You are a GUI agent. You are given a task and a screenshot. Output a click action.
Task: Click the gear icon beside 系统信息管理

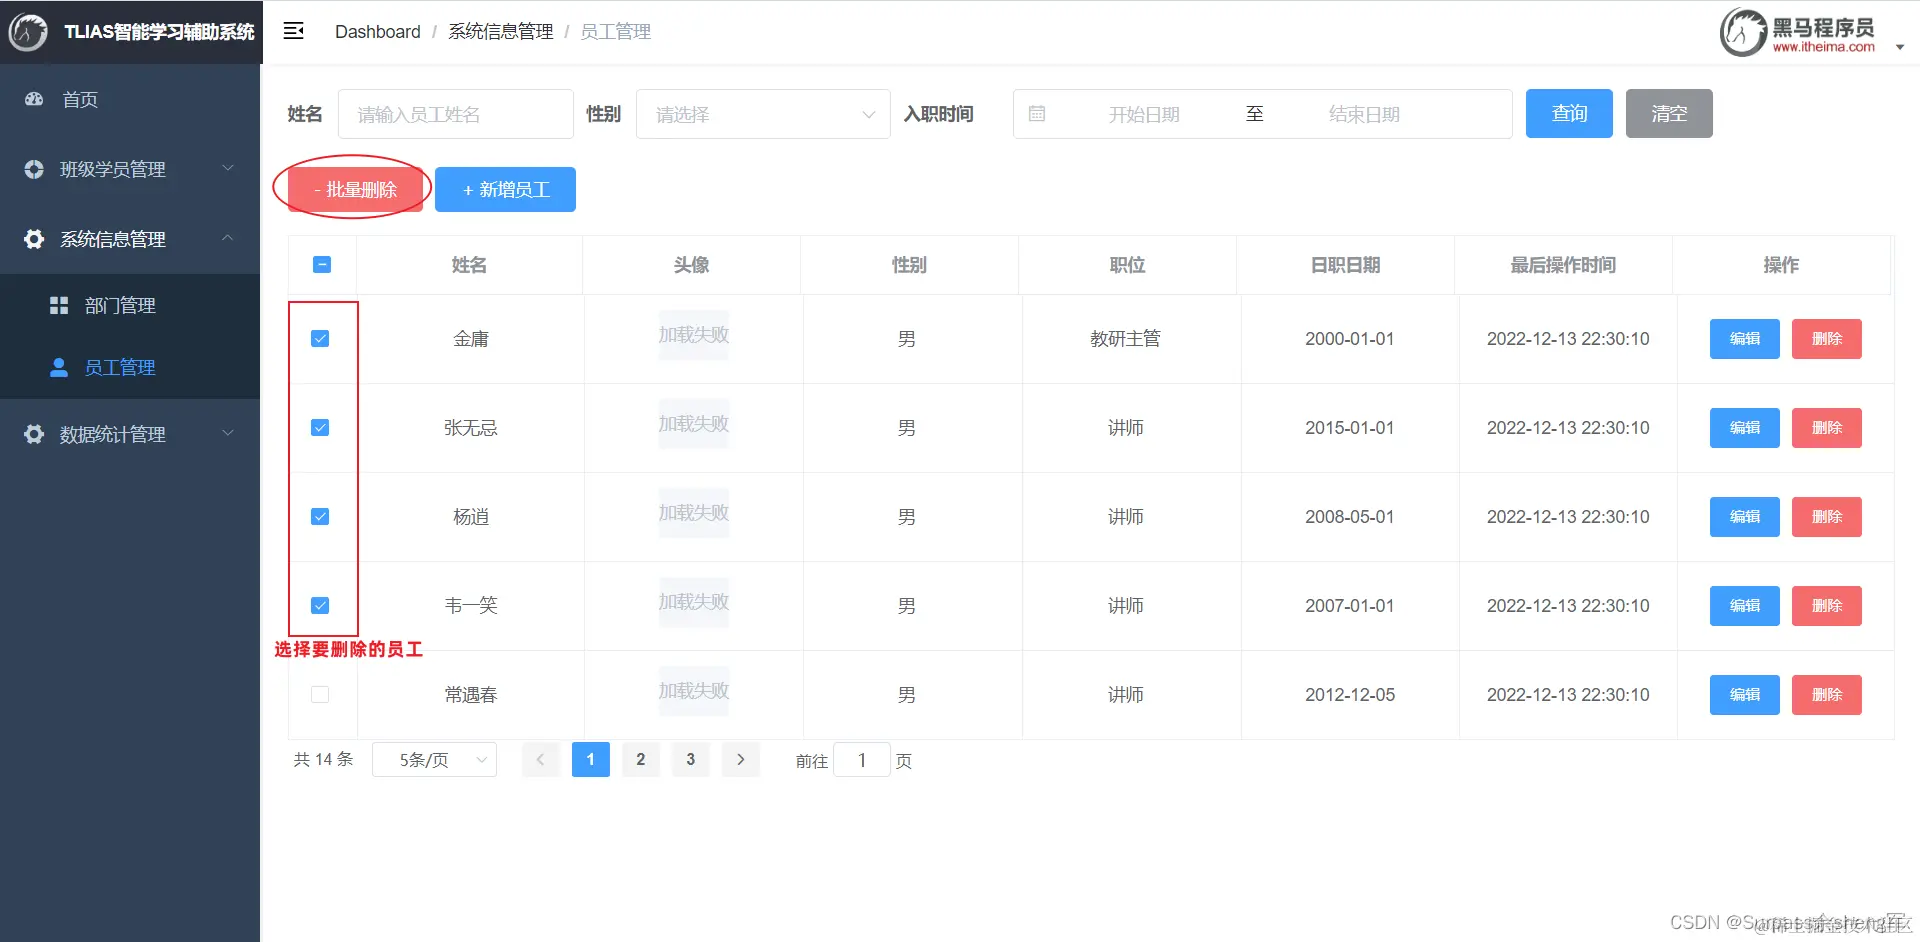point(34,239)
